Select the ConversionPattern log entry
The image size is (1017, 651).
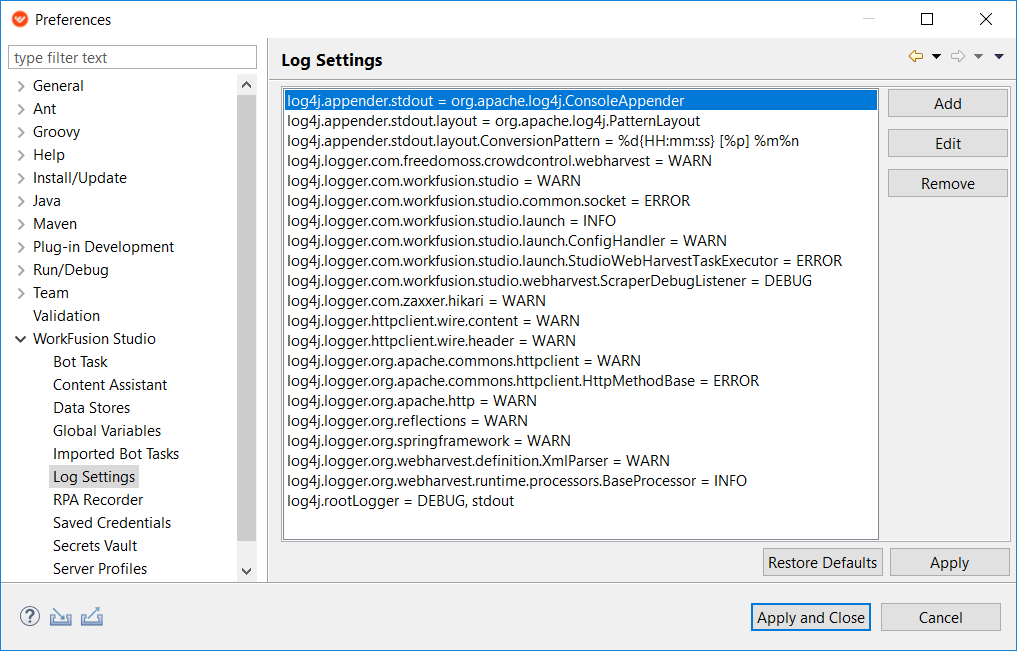coord(580,141)
